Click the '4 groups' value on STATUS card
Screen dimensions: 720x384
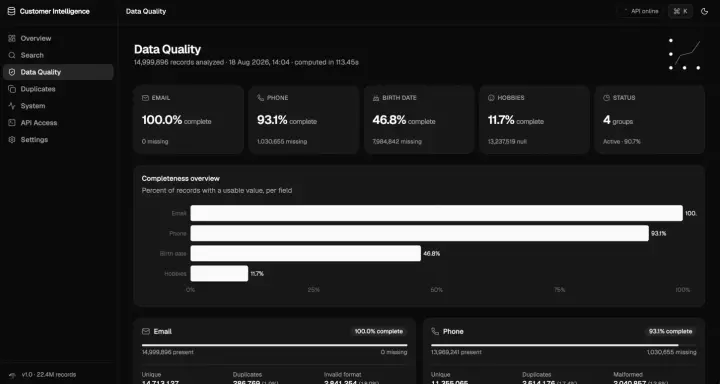(x=618, y=120)
